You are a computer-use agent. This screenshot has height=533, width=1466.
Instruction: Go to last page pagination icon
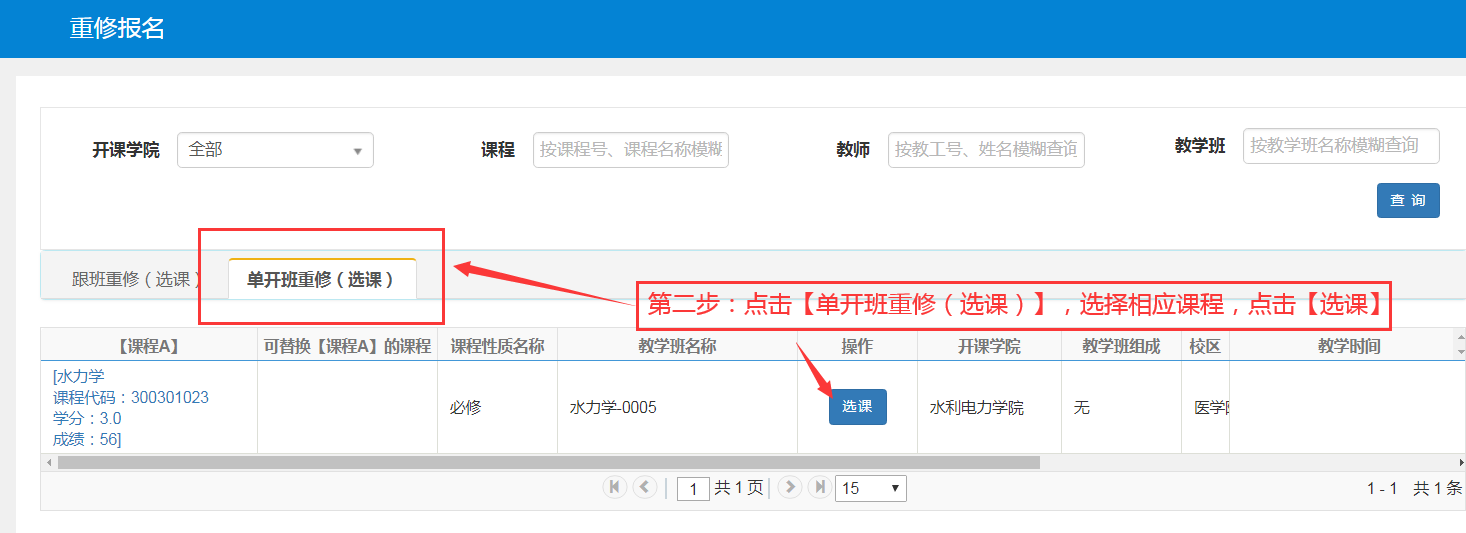click(x=819, y=487)
